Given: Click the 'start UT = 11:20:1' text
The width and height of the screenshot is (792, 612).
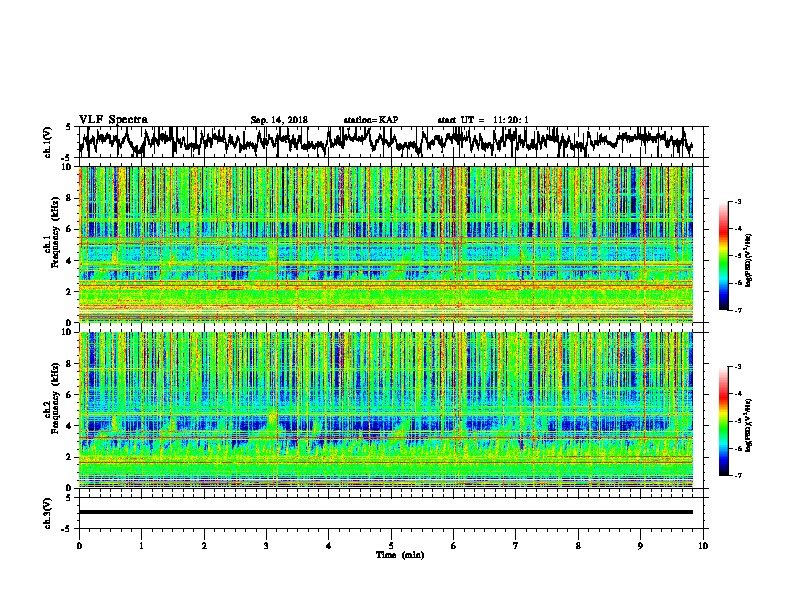Looking at the screenshot, I should tap(483, 120).
